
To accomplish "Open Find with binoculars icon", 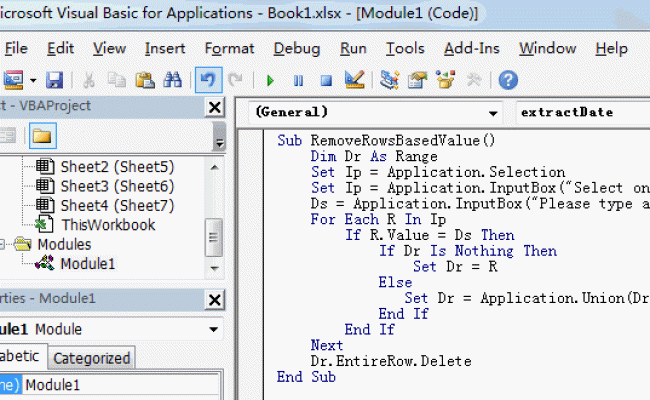I will coord(172,80).
